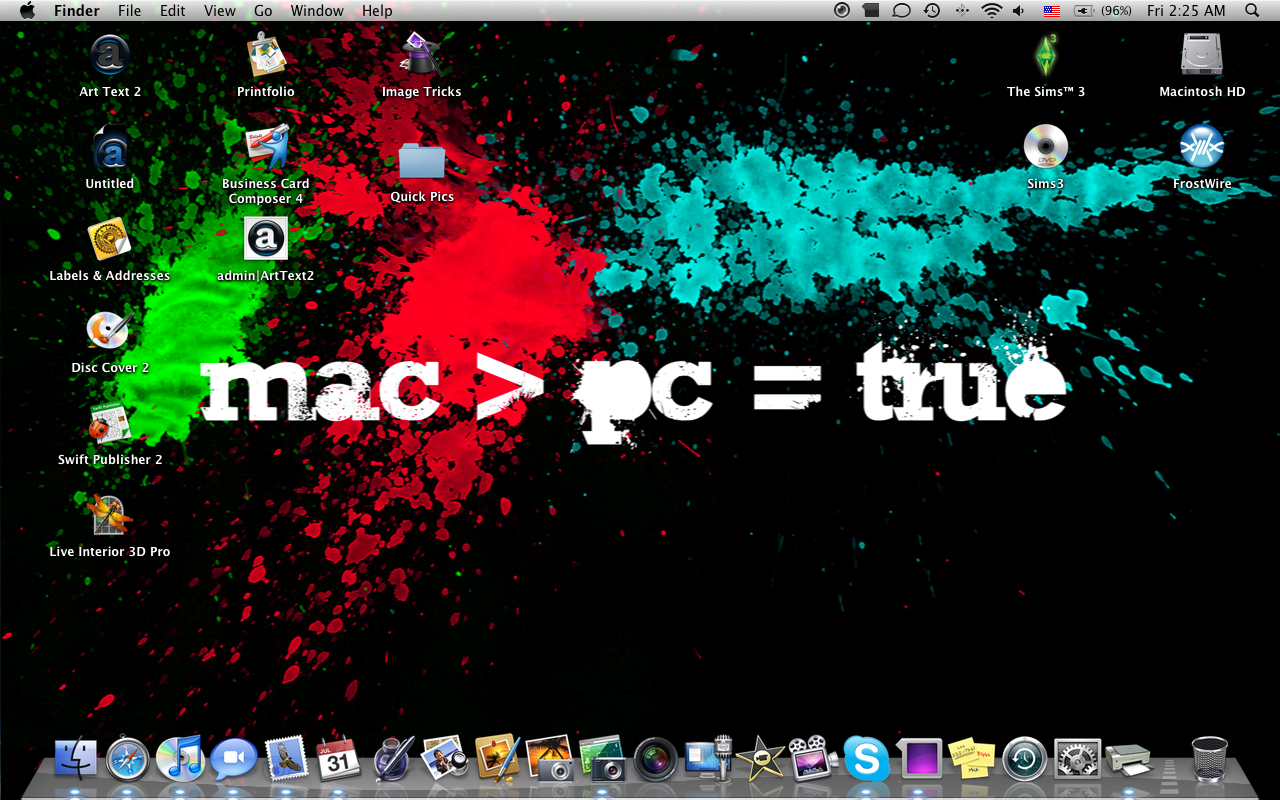The image size is (1280, 800).
Task: Open Skype from the Dock
Action: [866, 758]
